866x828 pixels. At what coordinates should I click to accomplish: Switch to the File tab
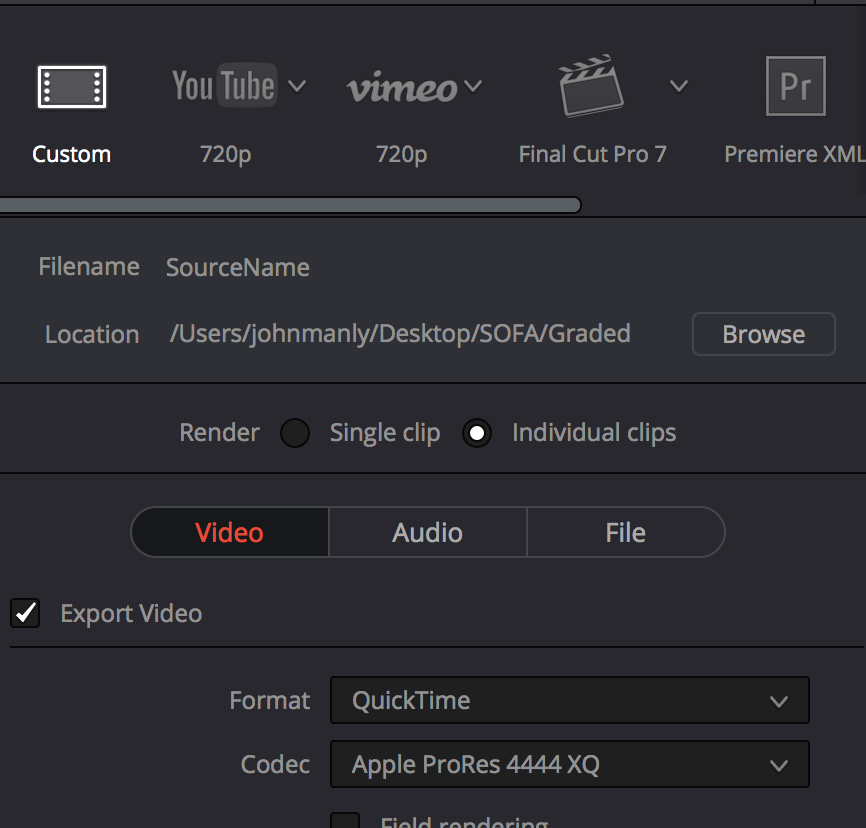click(625, 532)
